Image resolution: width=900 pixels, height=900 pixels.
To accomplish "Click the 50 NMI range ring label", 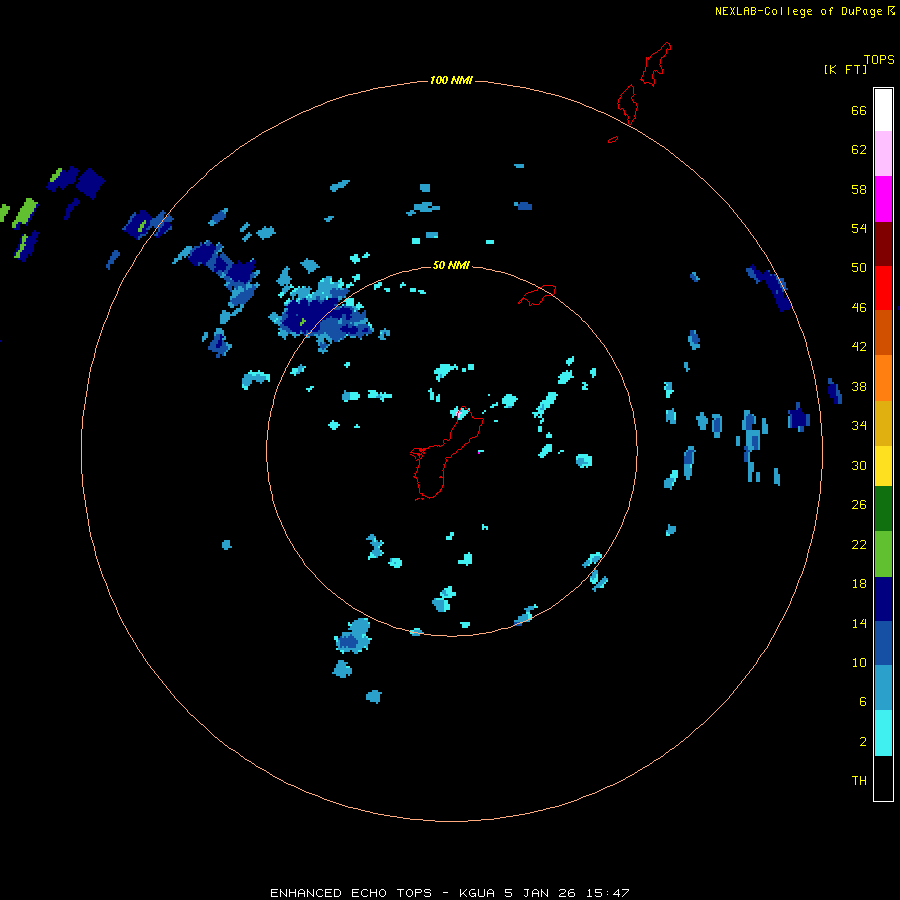I will 451,265.
